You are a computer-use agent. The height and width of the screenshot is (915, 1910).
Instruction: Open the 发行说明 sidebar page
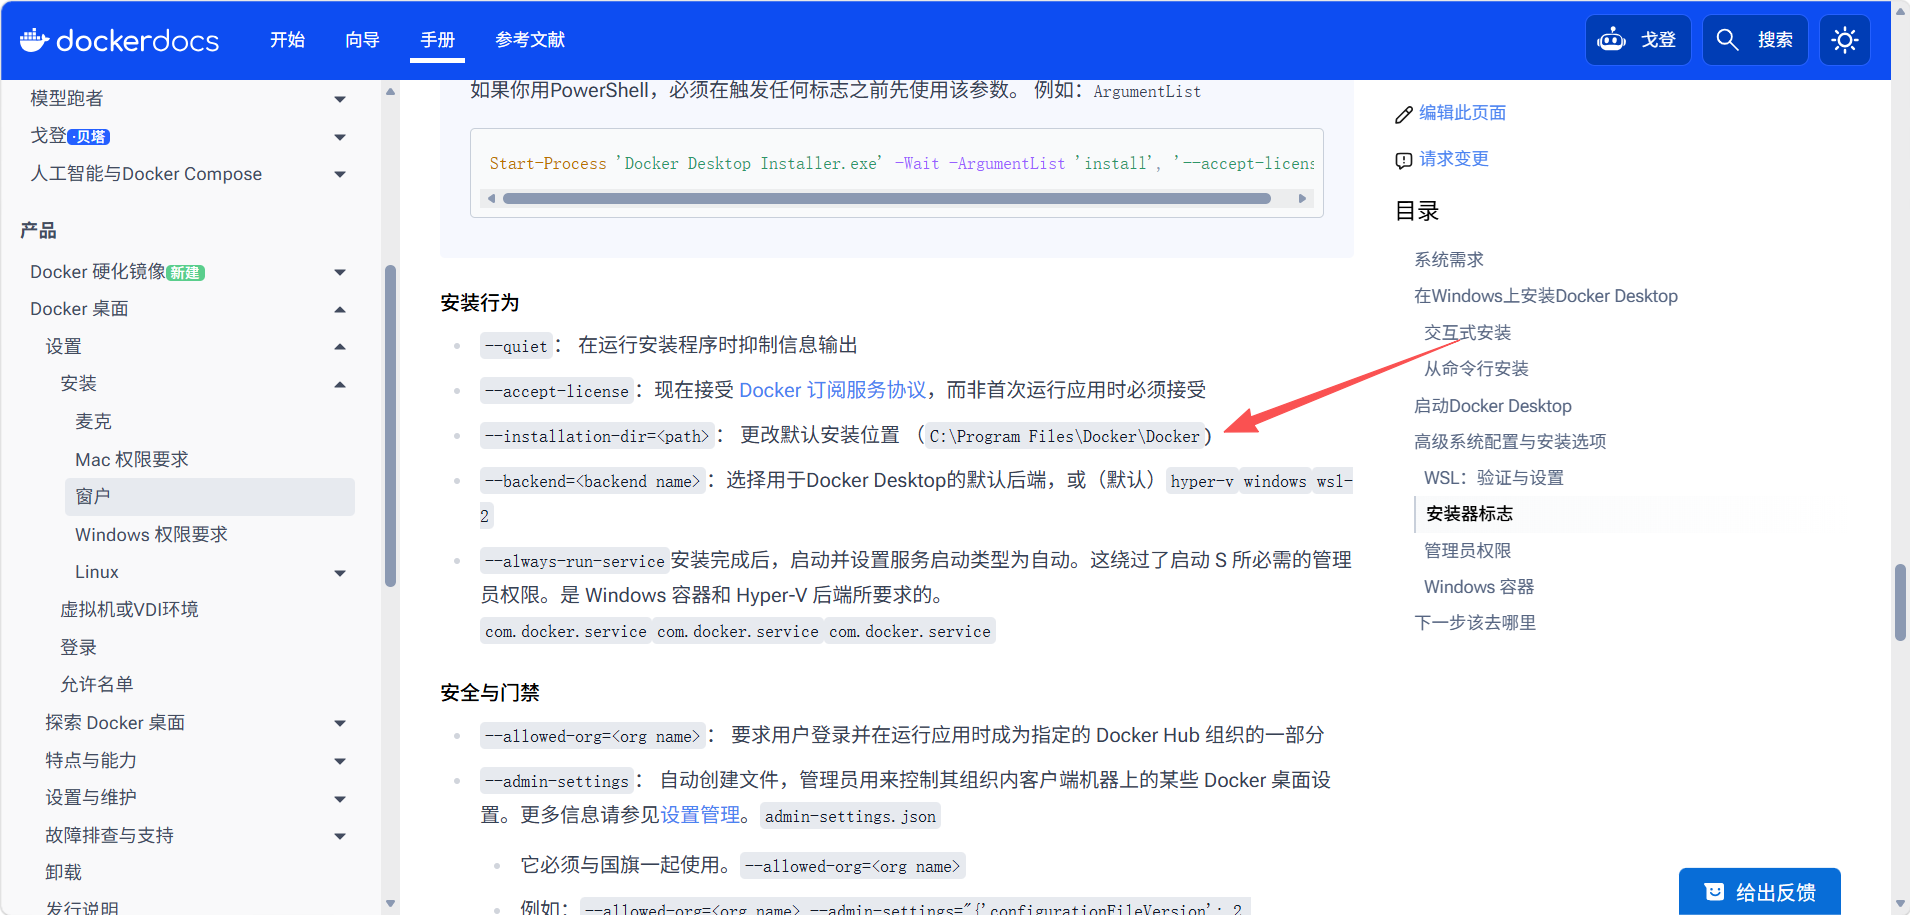82,908
